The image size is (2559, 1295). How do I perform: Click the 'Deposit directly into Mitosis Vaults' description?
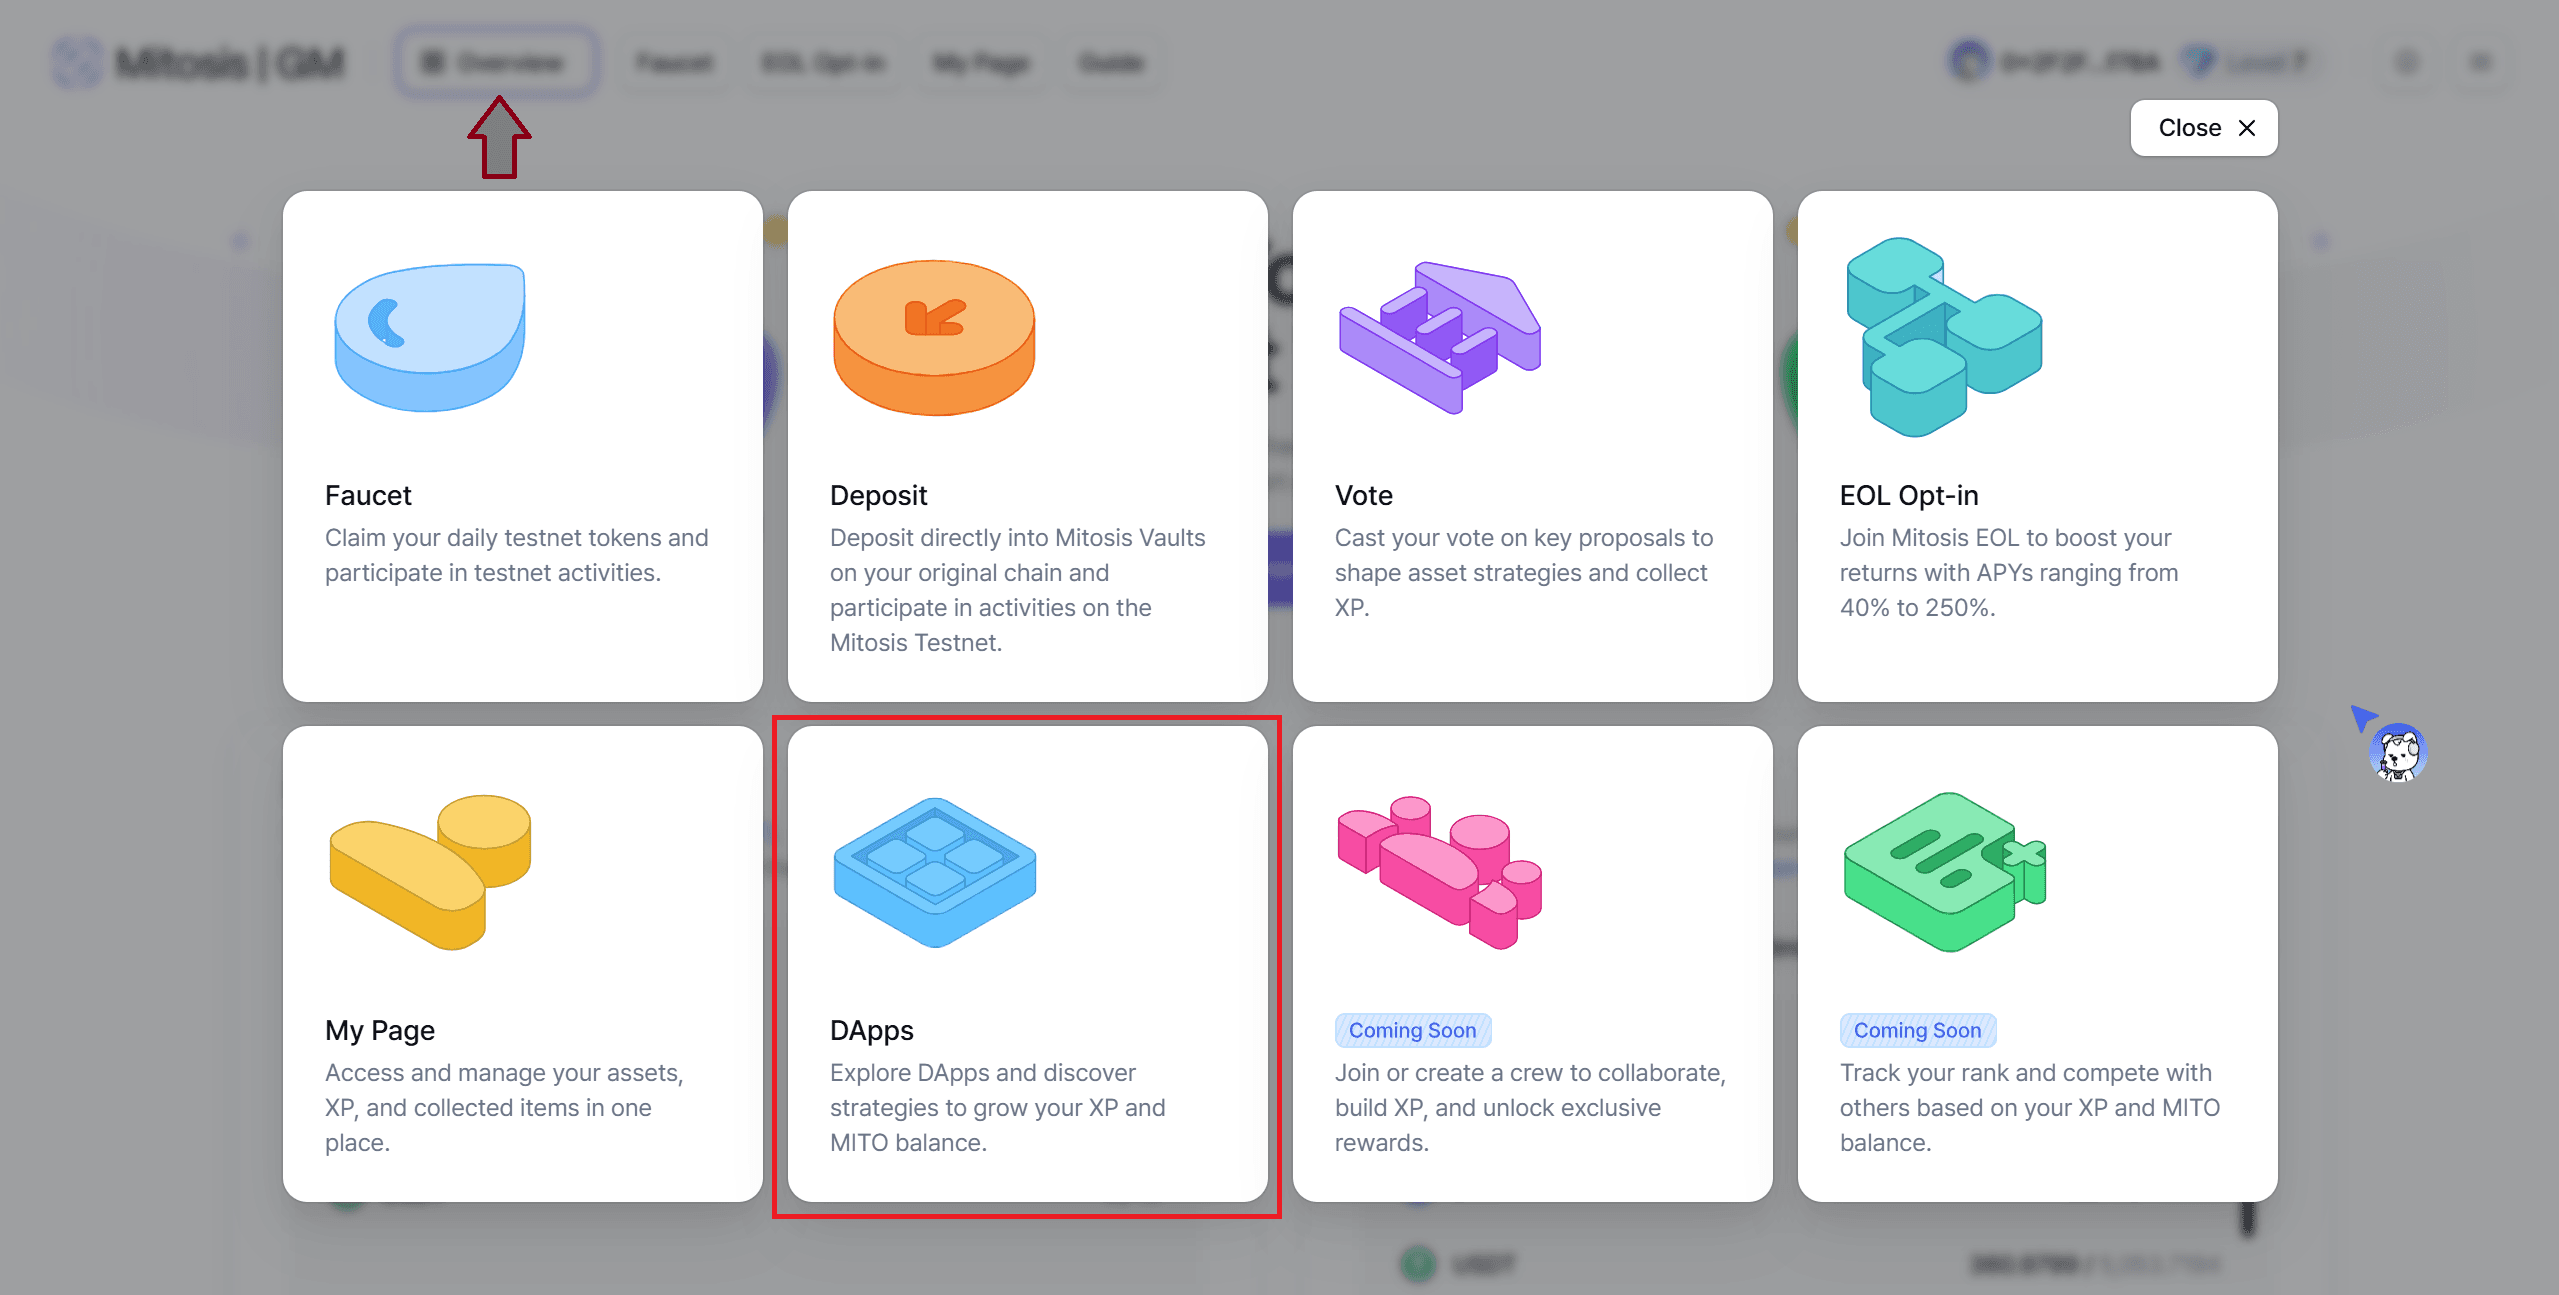pos(1018,590)
